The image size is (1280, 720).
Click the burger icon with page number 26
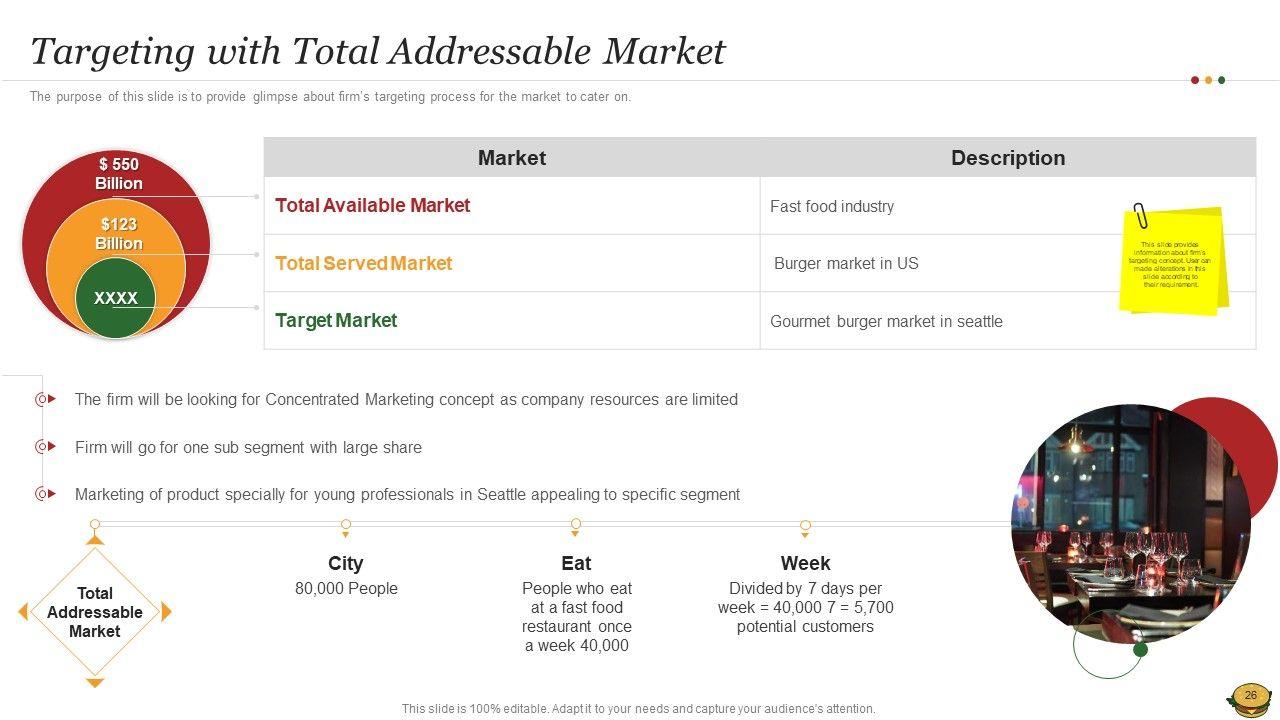[x=1250, y=698]
